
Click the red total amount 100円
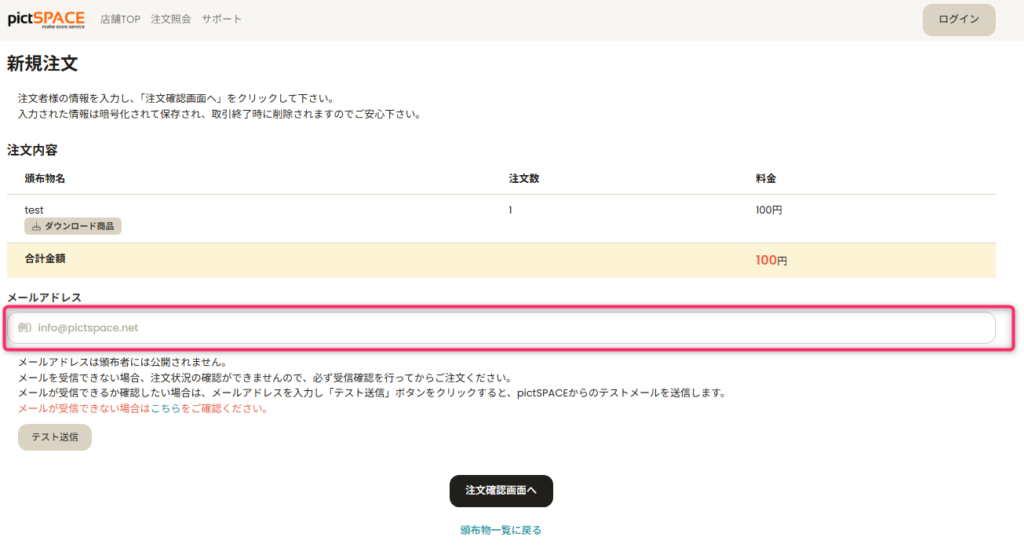click(x=769, y=260)
